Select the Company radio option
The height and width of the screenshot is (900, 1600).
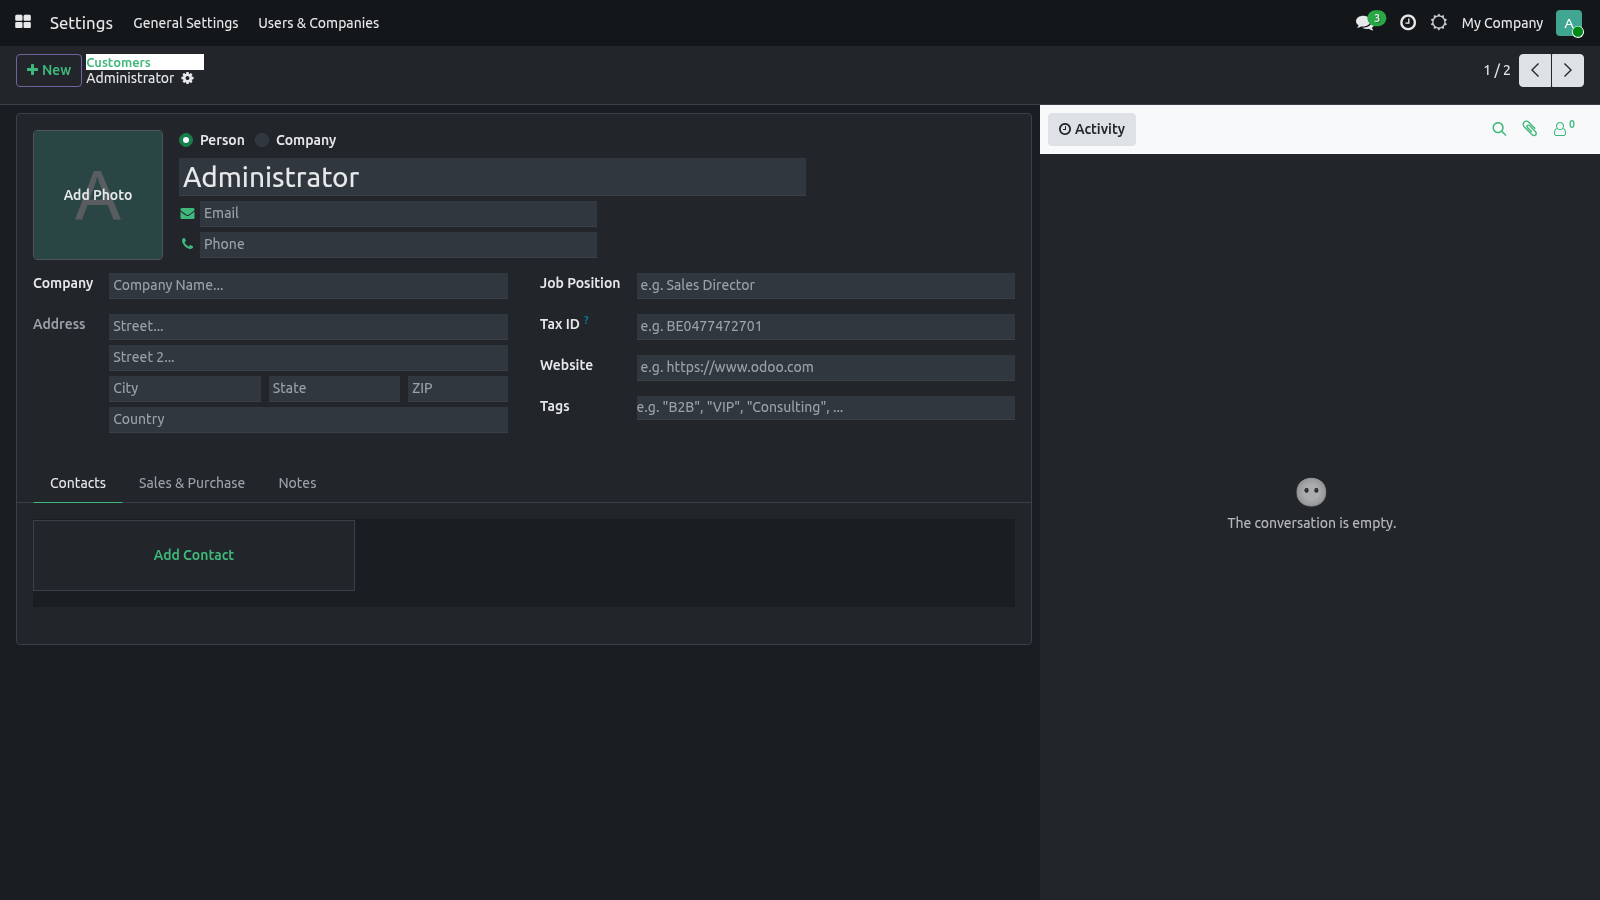point(262,140)
